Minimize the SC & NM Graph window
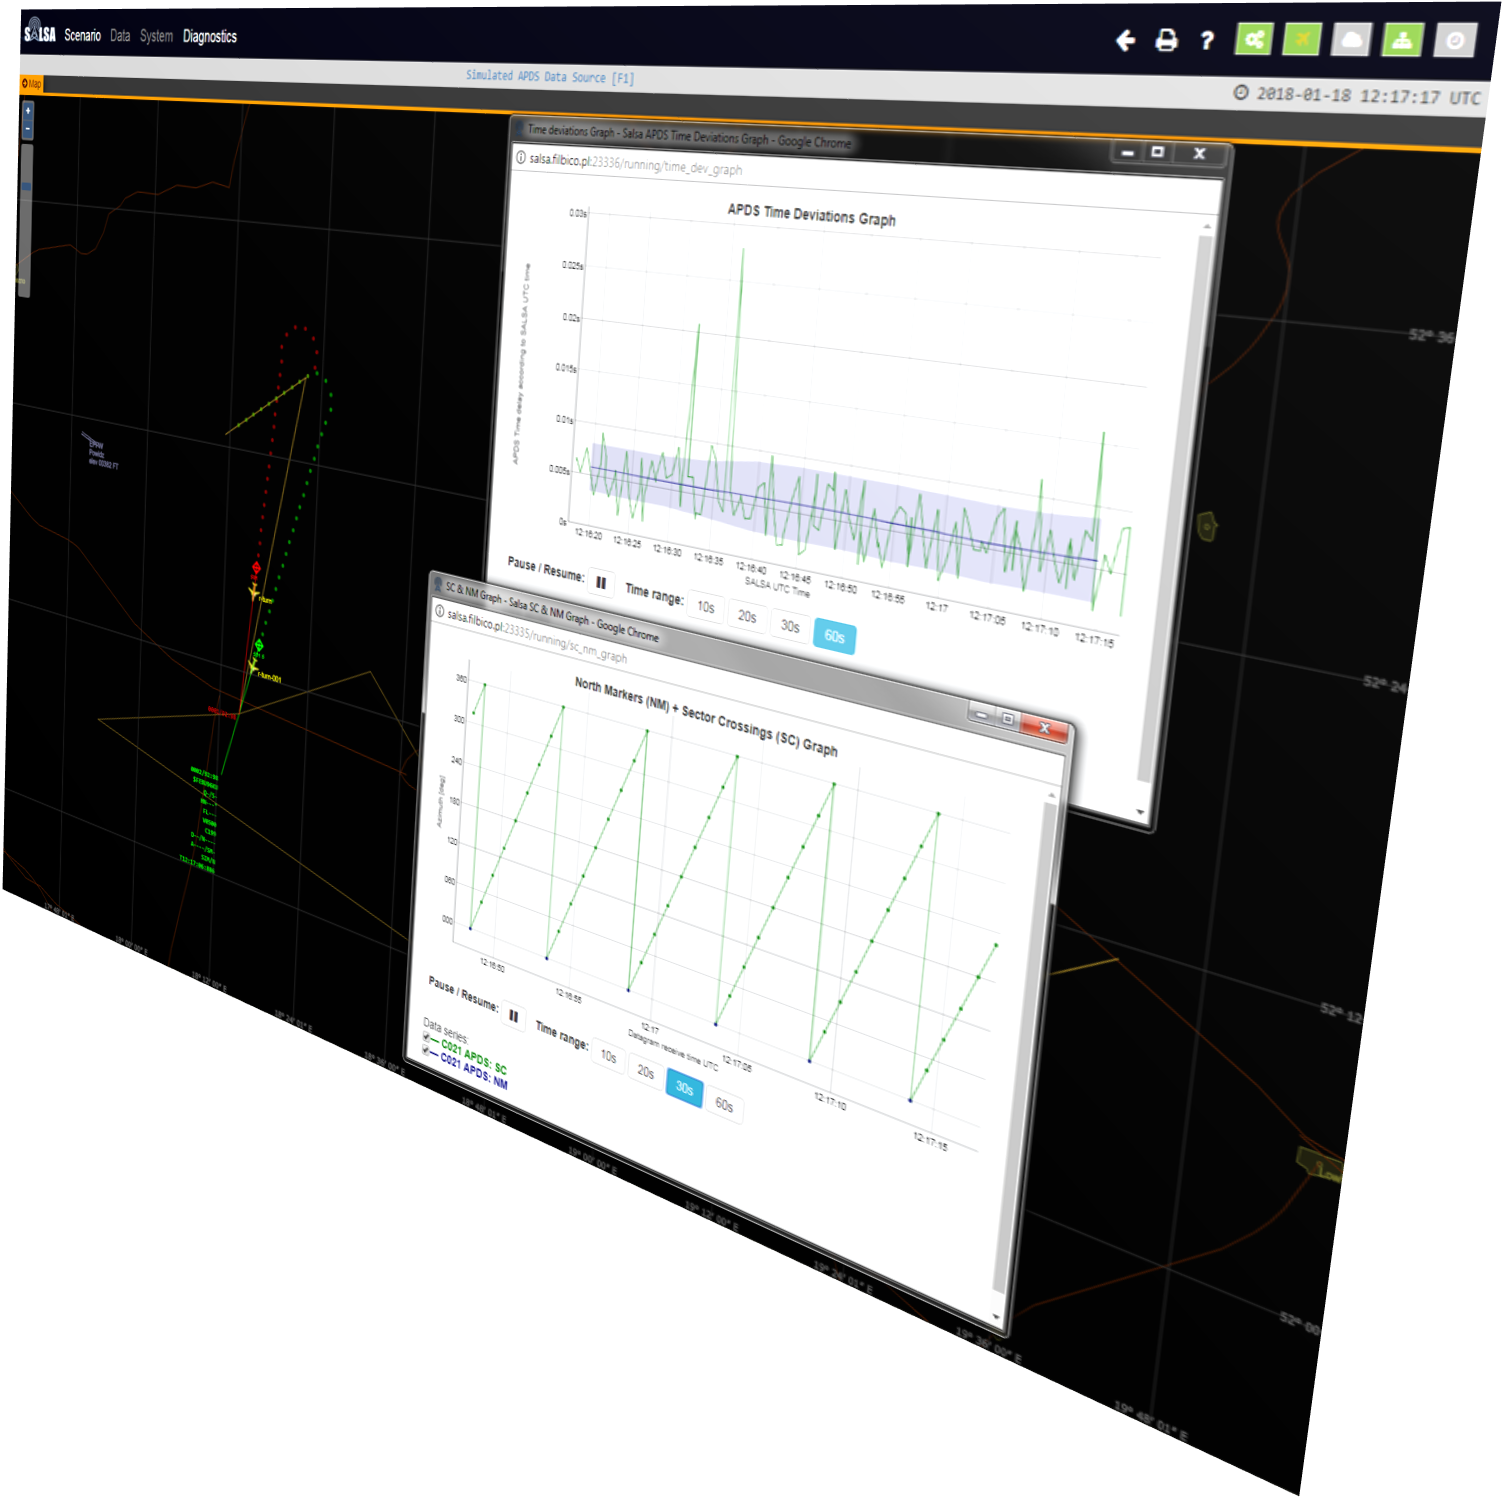Image resolution: width=1503 pixels, height=1498 pixels. 981,715
